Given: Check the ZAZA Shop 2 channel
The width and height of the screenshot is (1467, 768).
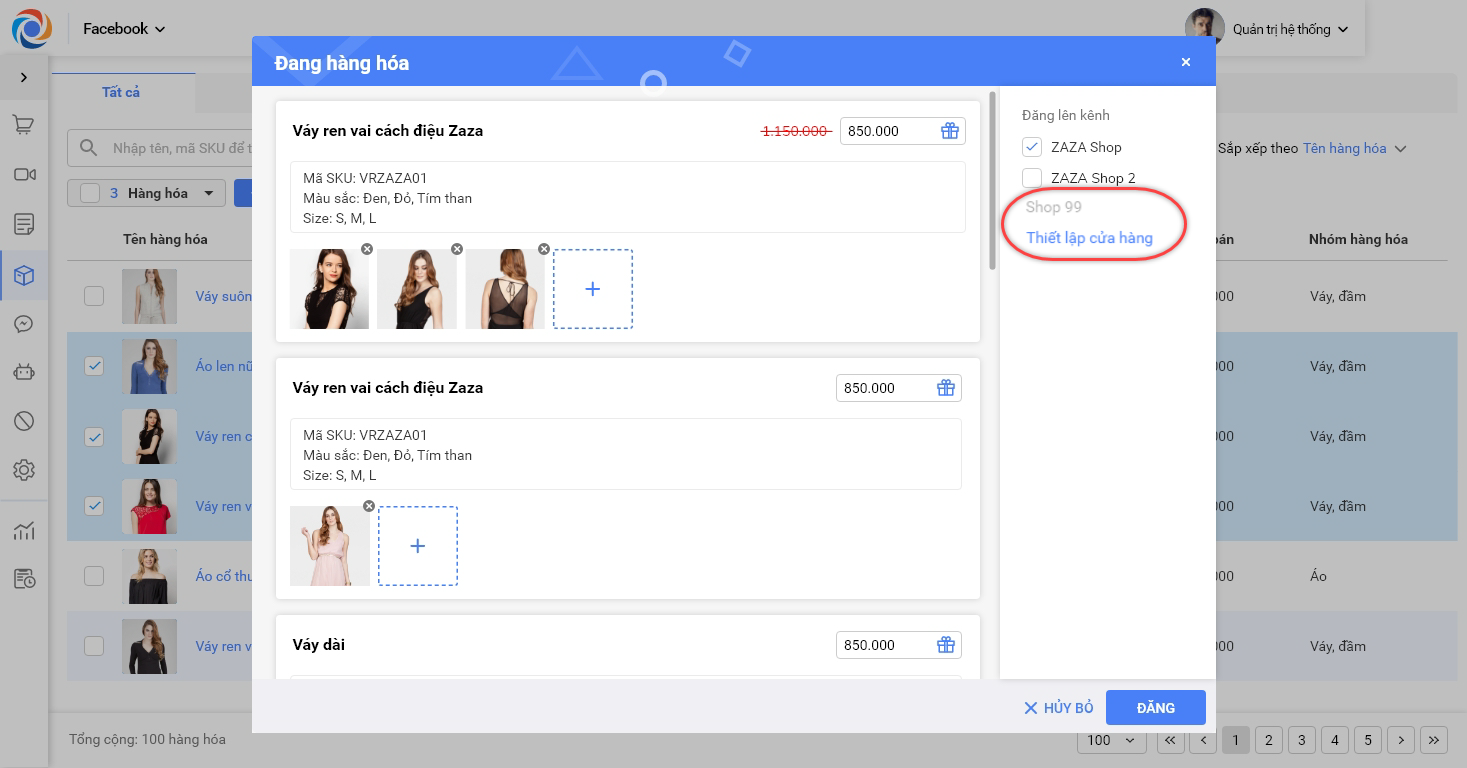Looking at the screenshot, I should 1032,178.
